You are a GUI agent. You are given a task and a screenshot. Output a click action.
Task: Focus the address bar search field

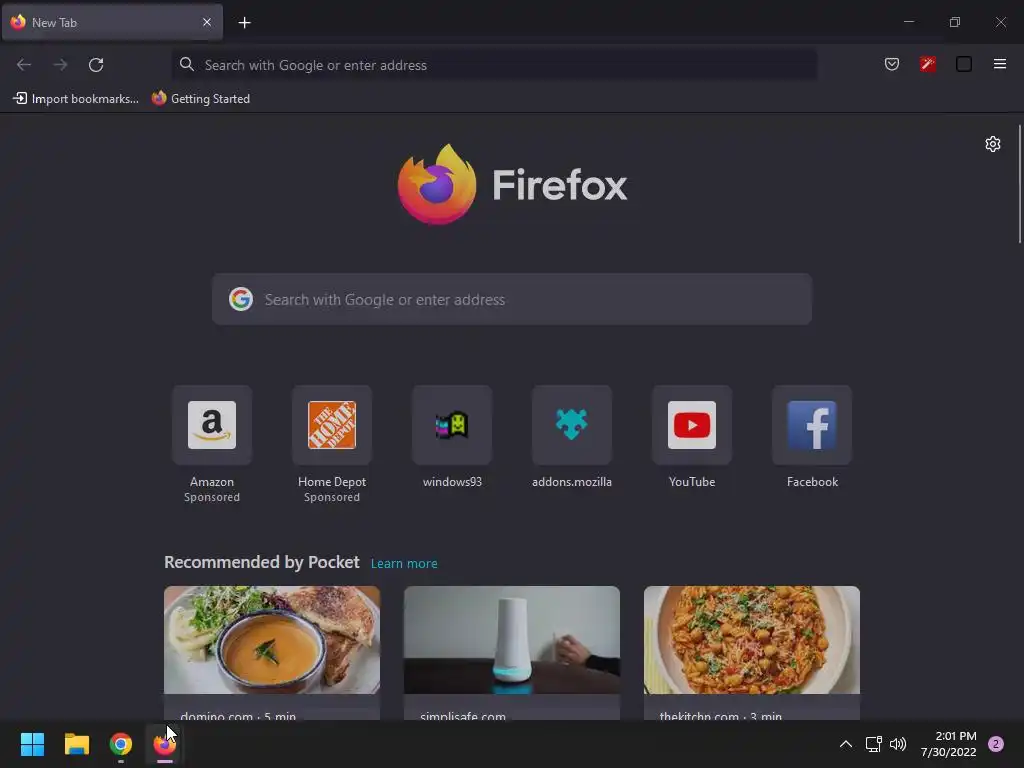tap(494, 65)
